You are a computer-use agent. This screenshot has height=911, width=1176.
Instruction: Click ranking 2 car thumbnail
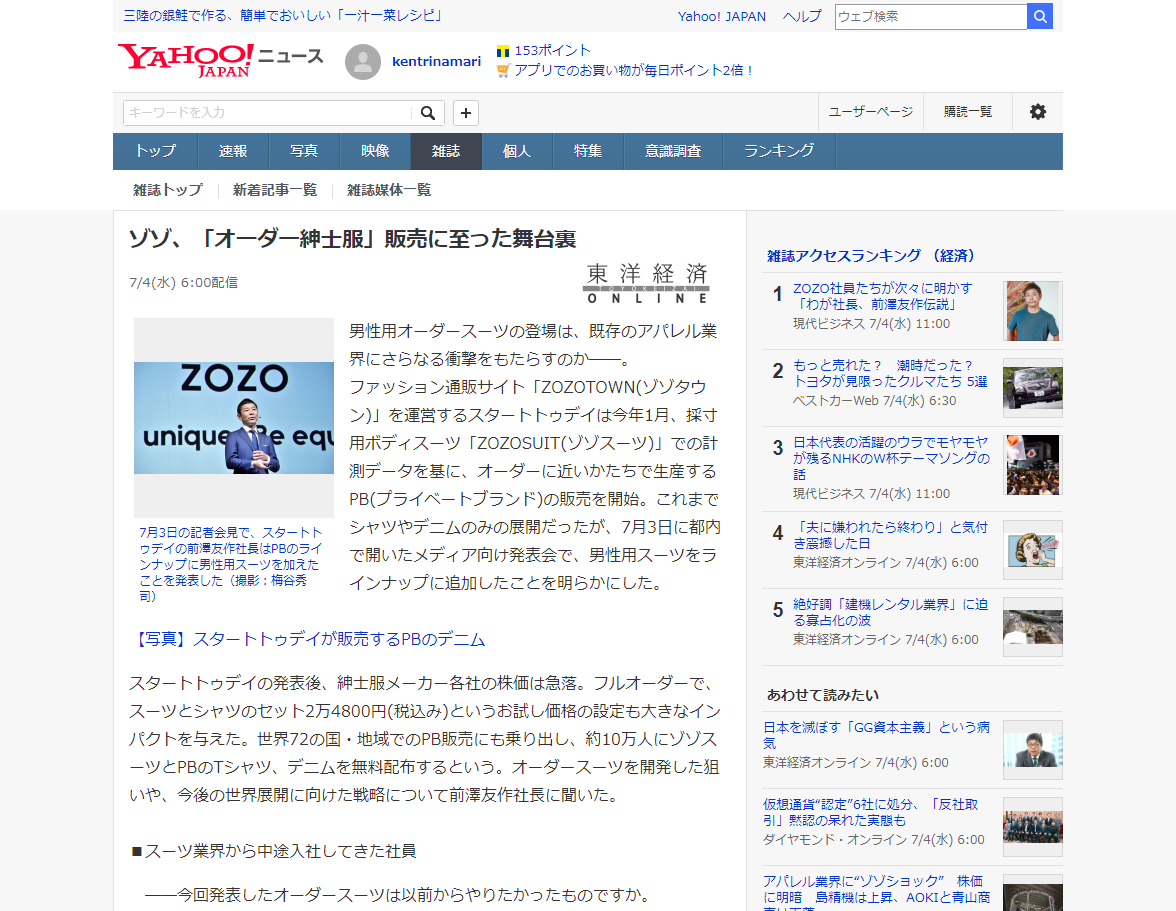[1033, 388]
